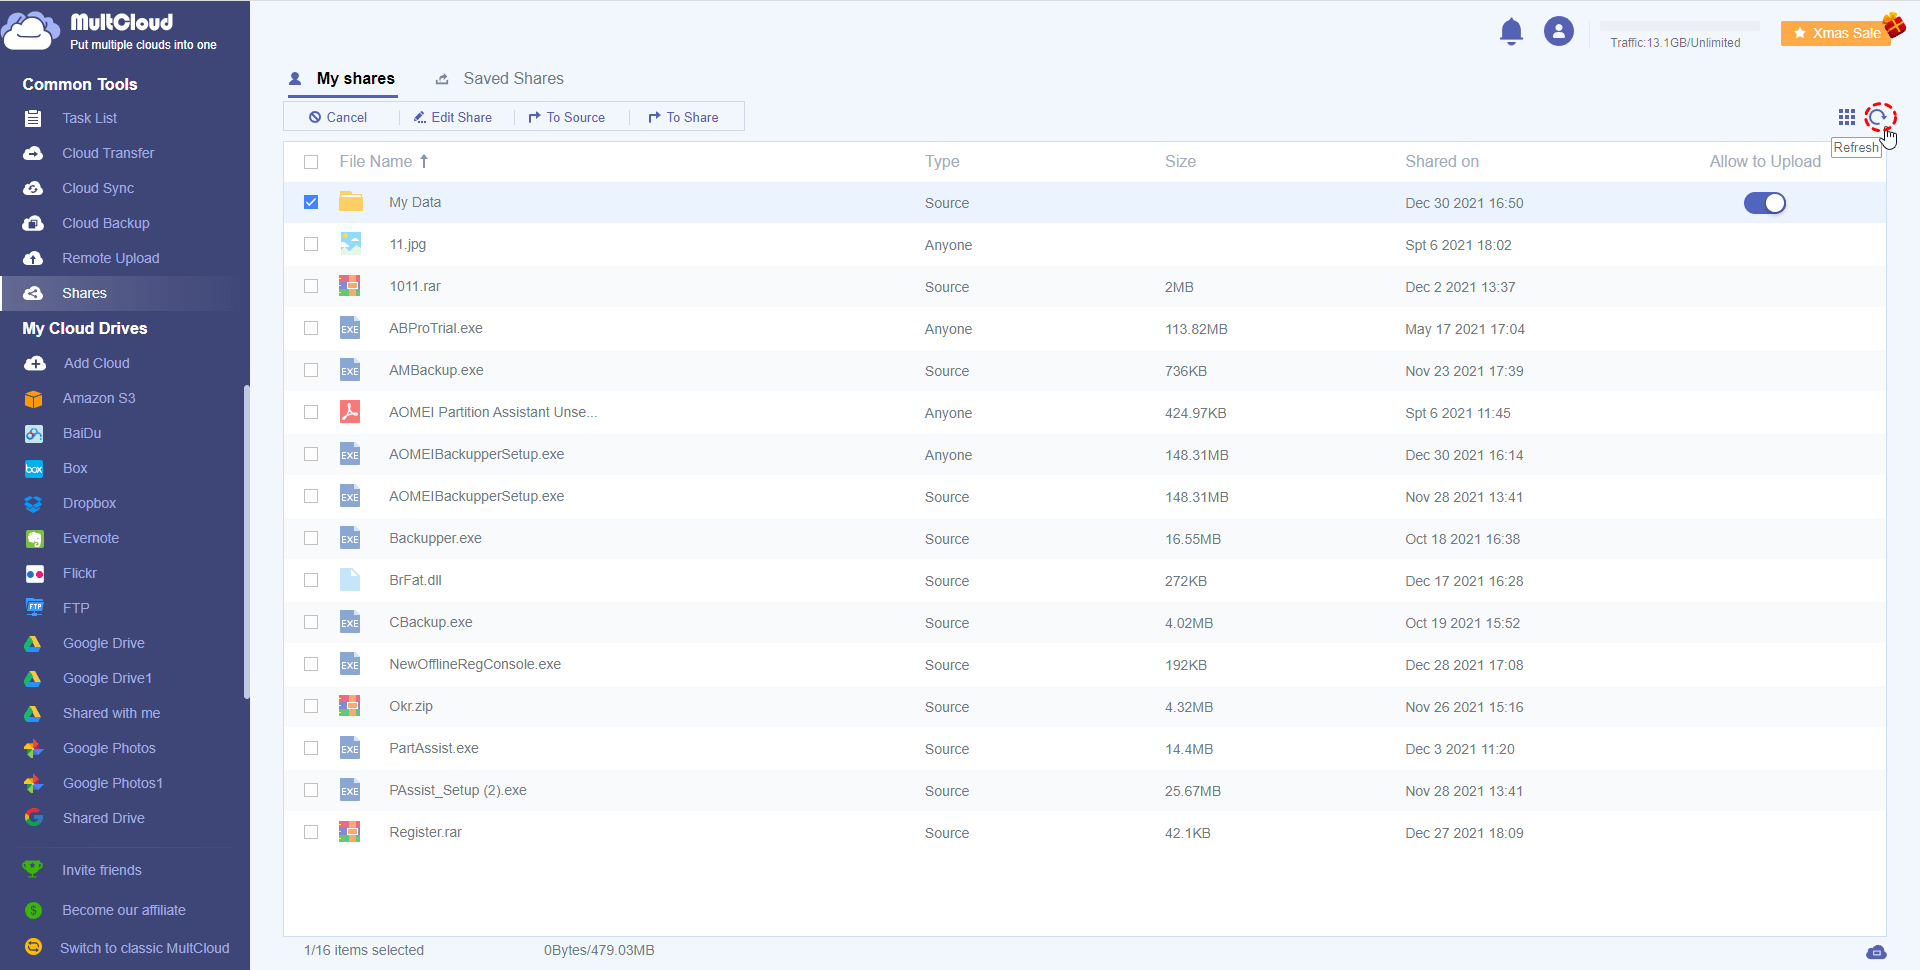The image size is (1920, 970).
Task: Tick the checkbox for 1011.rar
Action: (311, 286)
